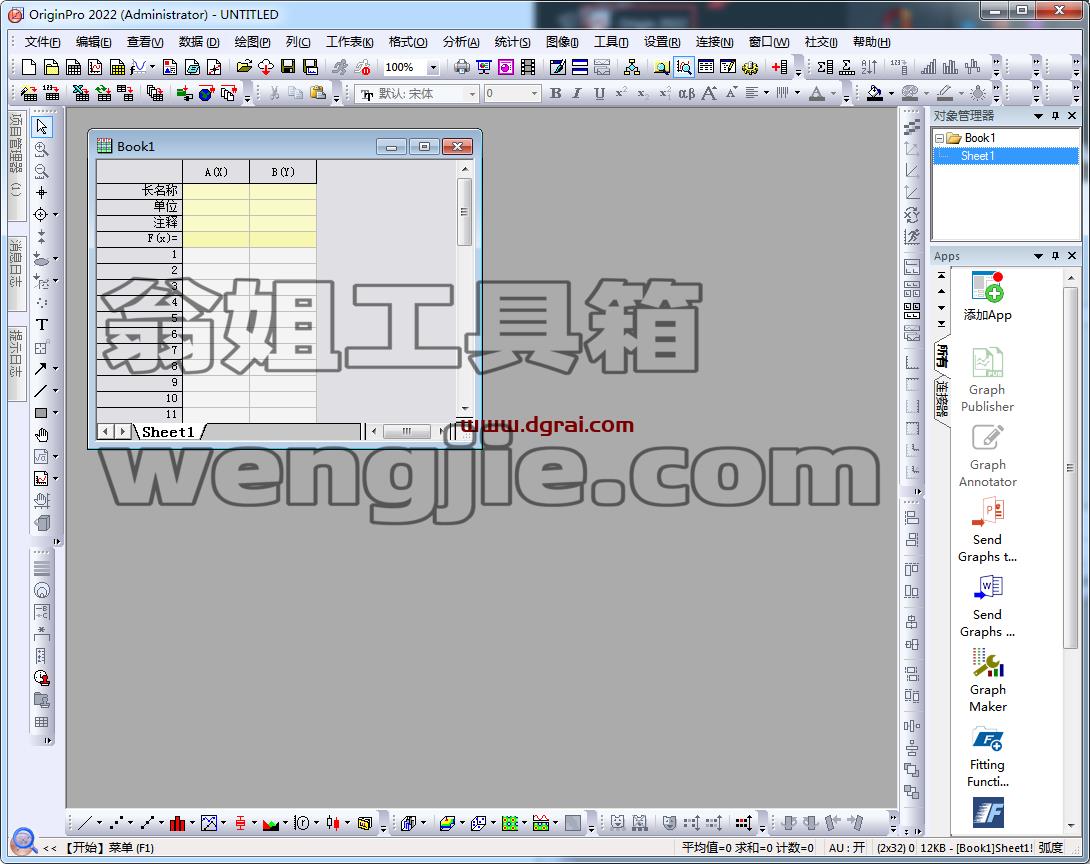Select the Zoom In tool
Viewport: 1090px width, 864px height.
pyautogui.click(x=42, y=149)
